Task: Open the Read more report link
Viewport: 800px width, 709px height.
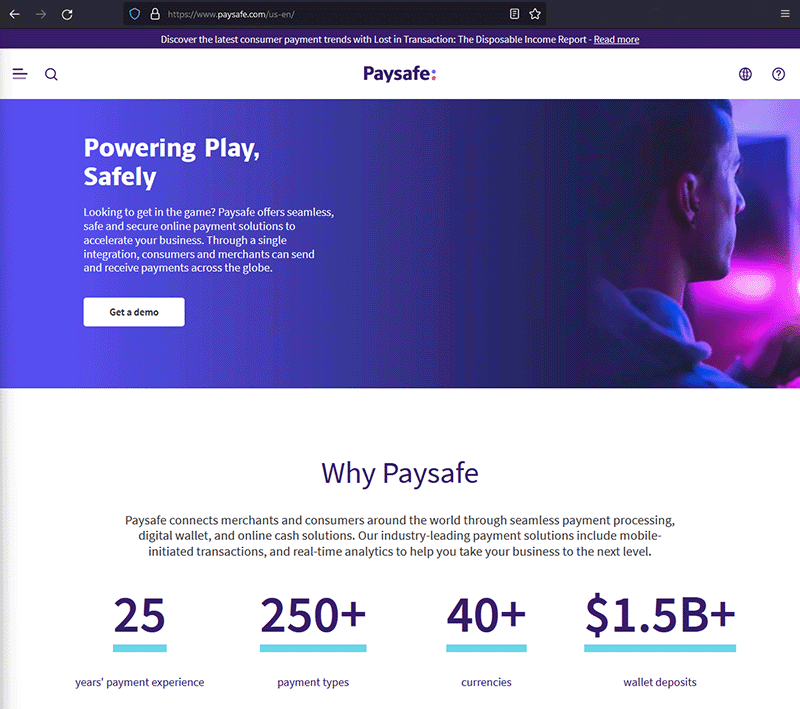Action: point(616,39)
